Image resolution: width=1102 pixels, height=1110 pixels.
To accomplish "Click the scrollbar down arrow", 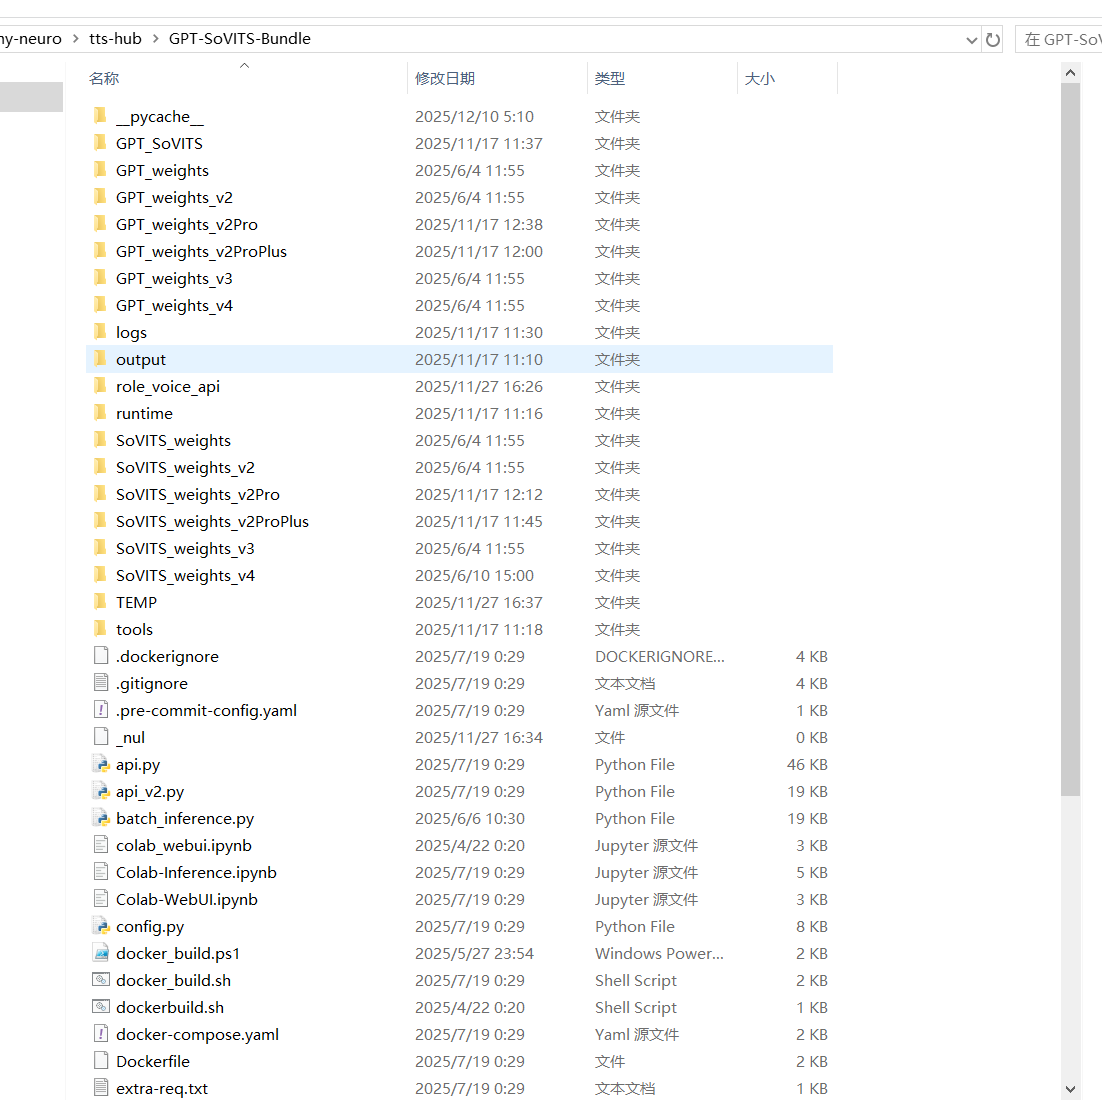I will point(1070,1089).
